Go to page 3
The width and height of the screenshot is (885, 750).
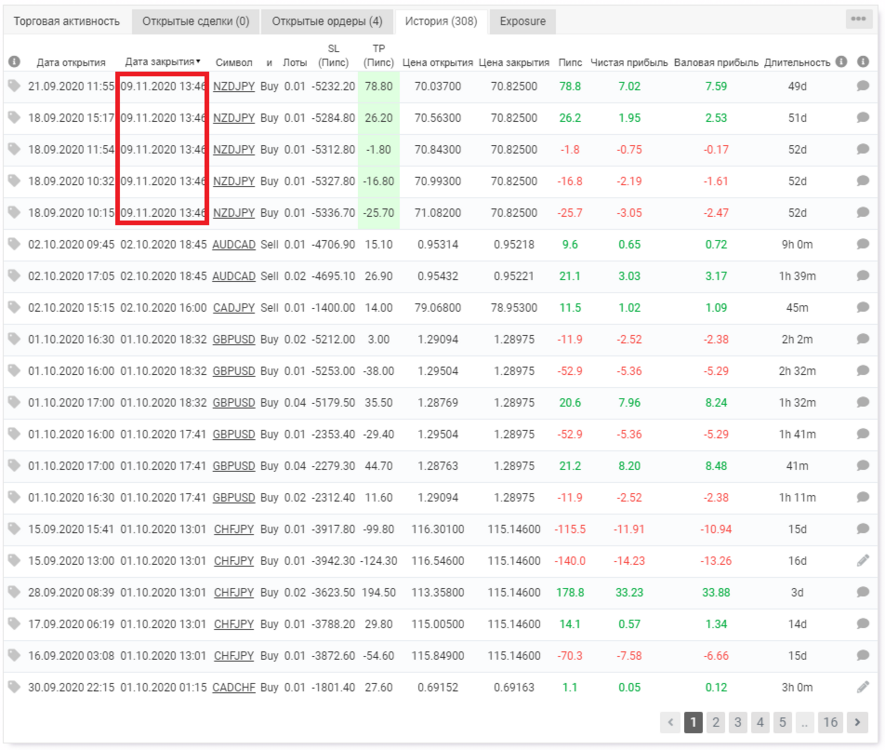(x=738, y=722)
